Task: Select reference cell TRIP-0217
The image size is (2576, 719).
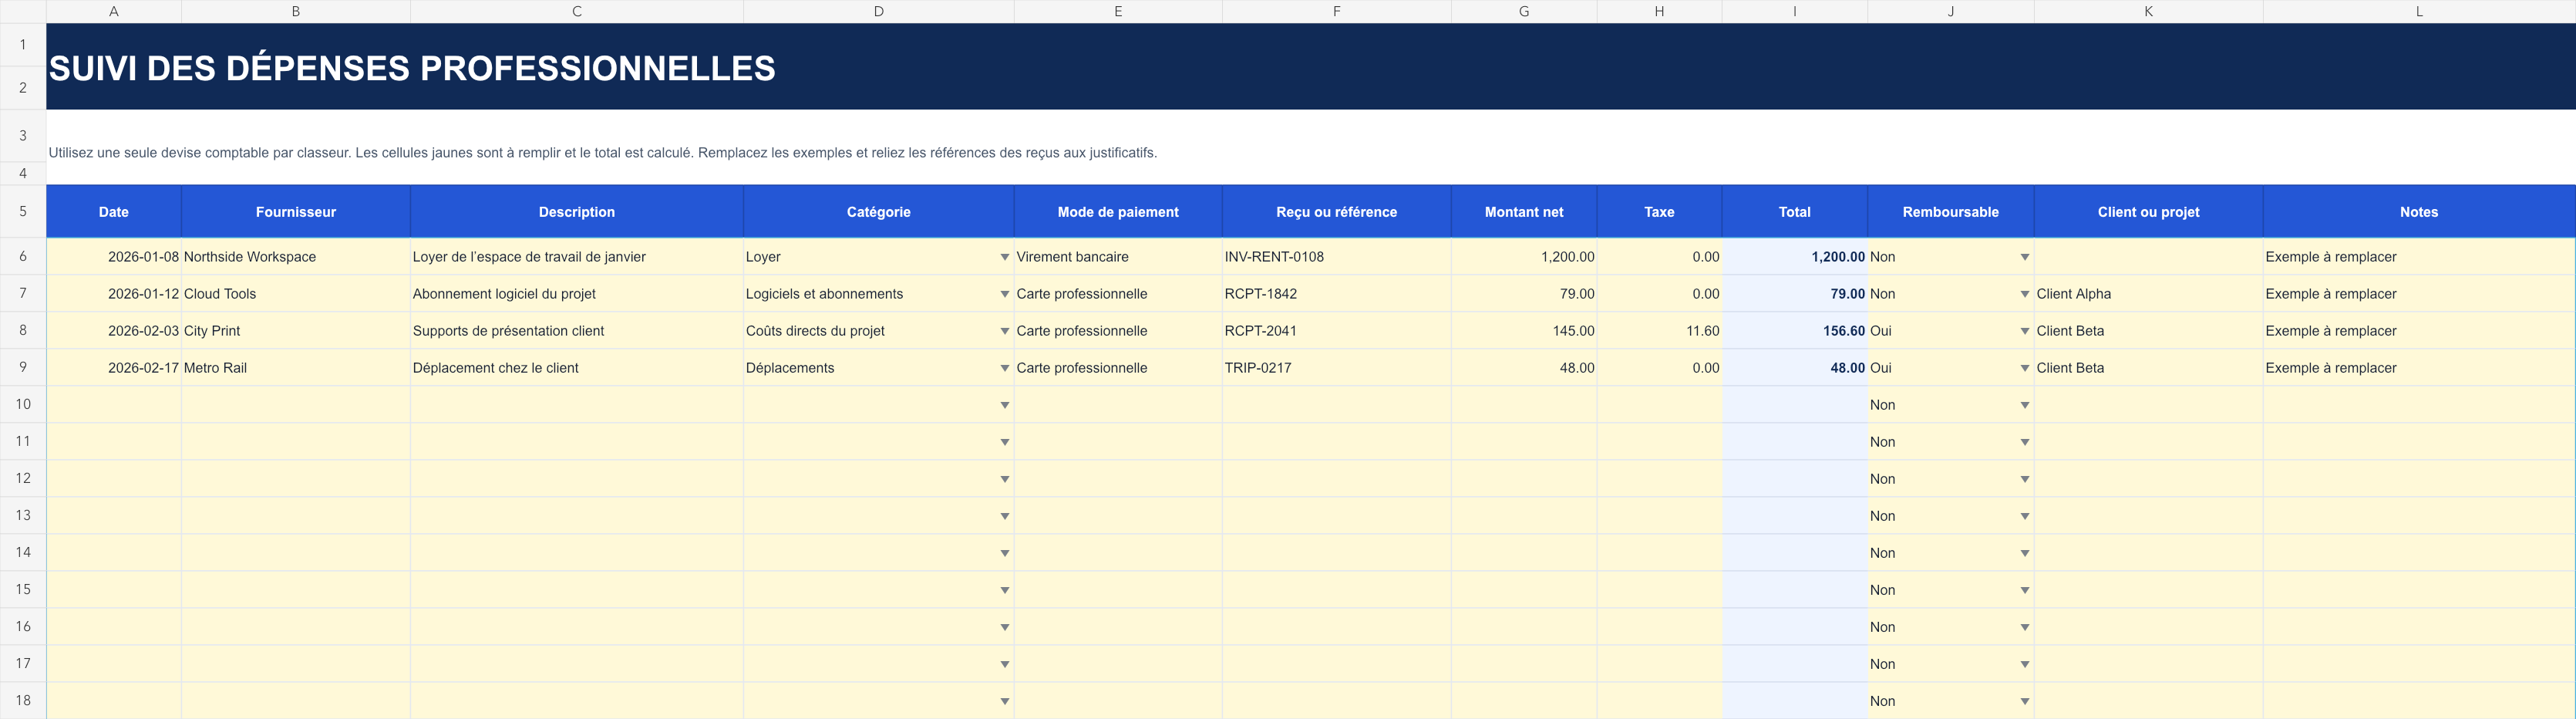Action: [x=1336, y=368]
